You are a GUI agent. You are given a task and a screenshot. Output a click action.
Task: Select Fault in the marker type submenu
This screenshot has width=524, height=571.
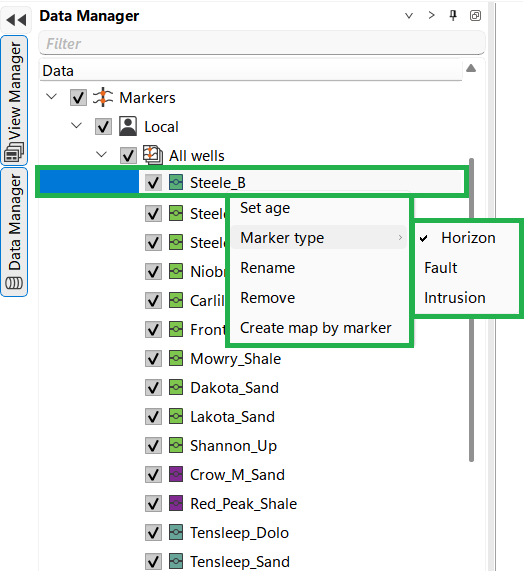tap(441, 268)
